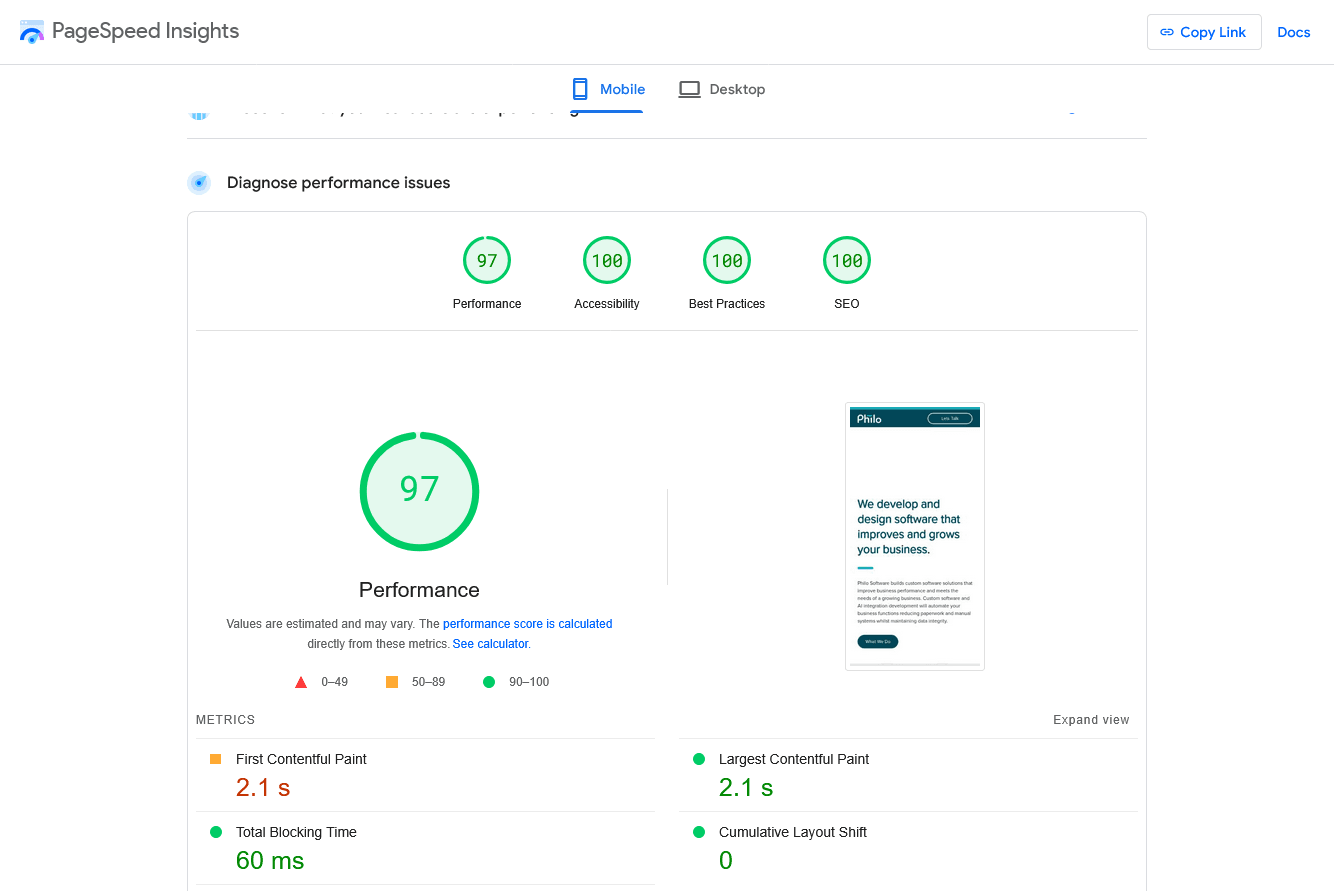Click the First Contentful Paint orange square

pyautogui.click(x=215, y=759)
